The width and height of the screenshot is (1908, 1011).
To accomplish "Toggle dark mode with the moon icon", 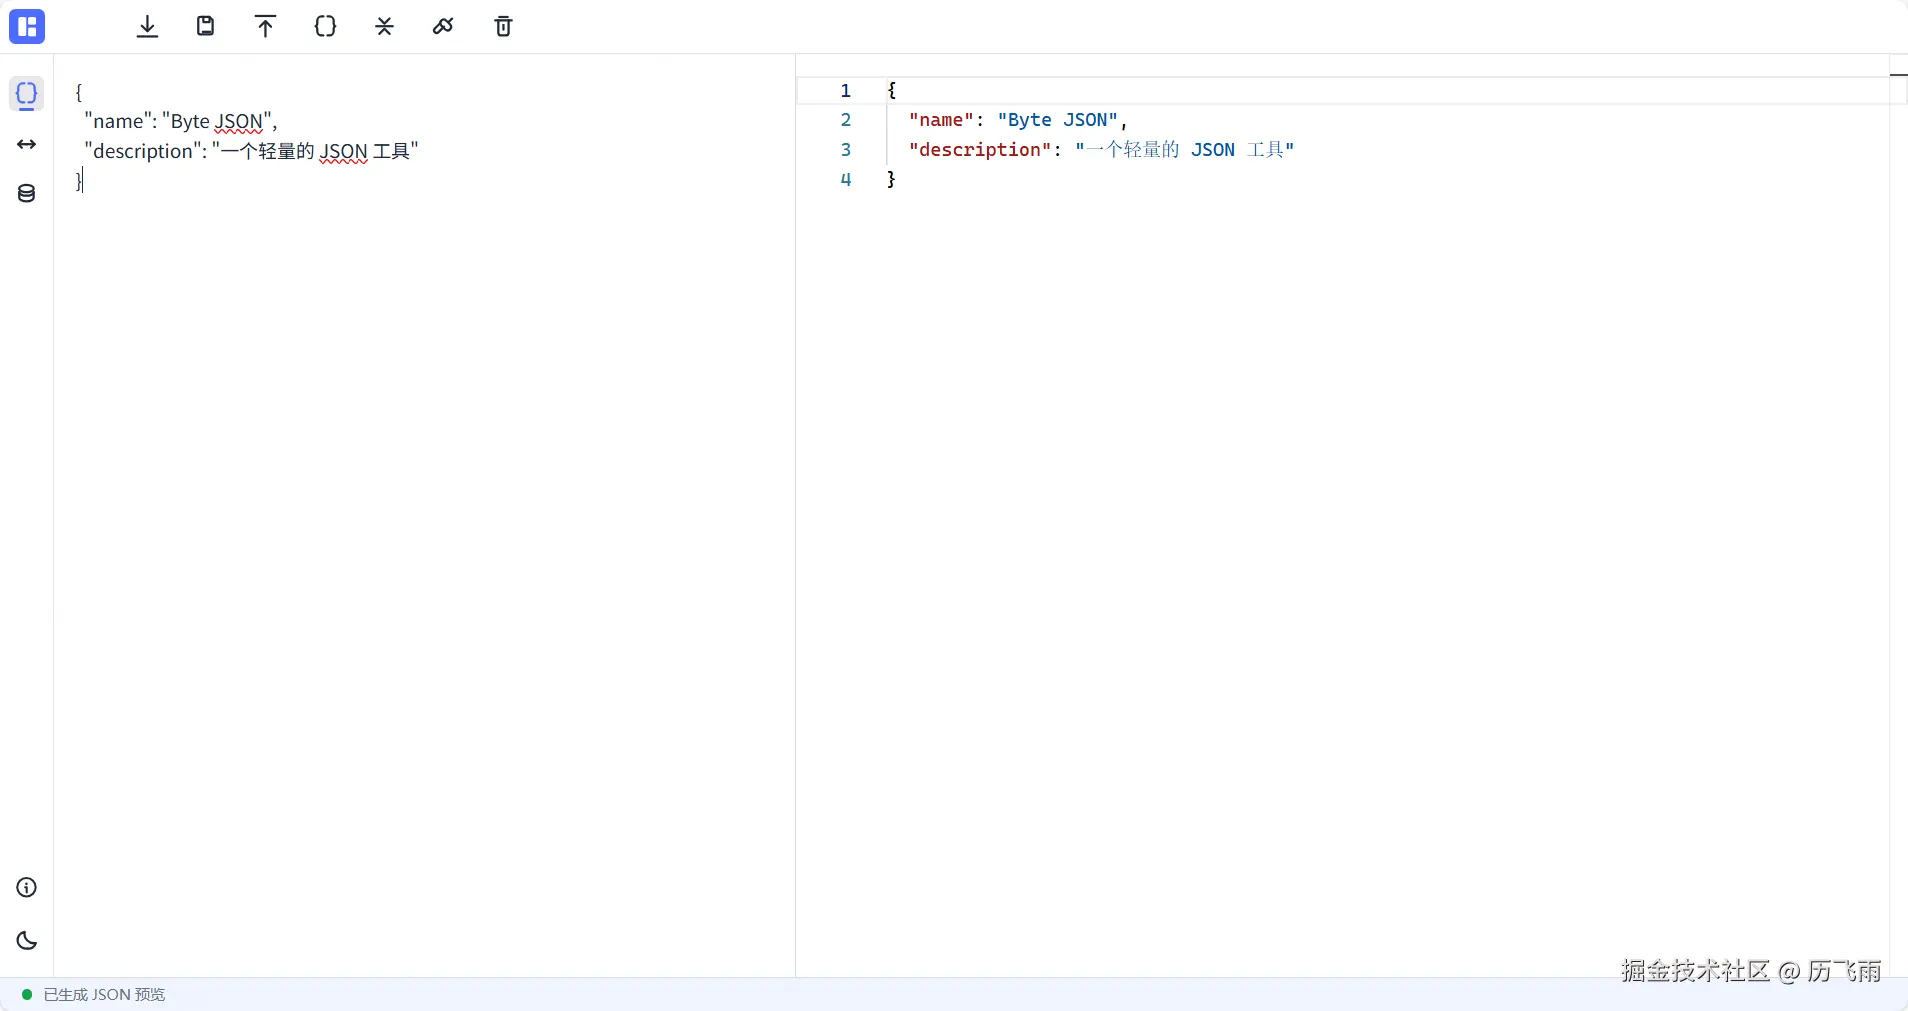I will pos(27,941).
